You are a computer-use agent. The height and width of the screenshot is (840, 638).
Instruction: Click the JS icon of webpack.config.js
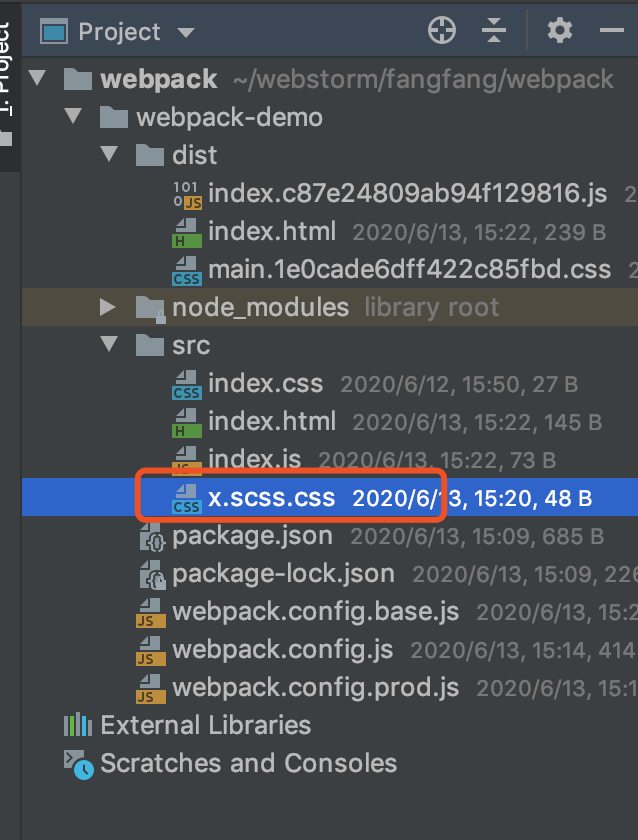coord(151,649)
